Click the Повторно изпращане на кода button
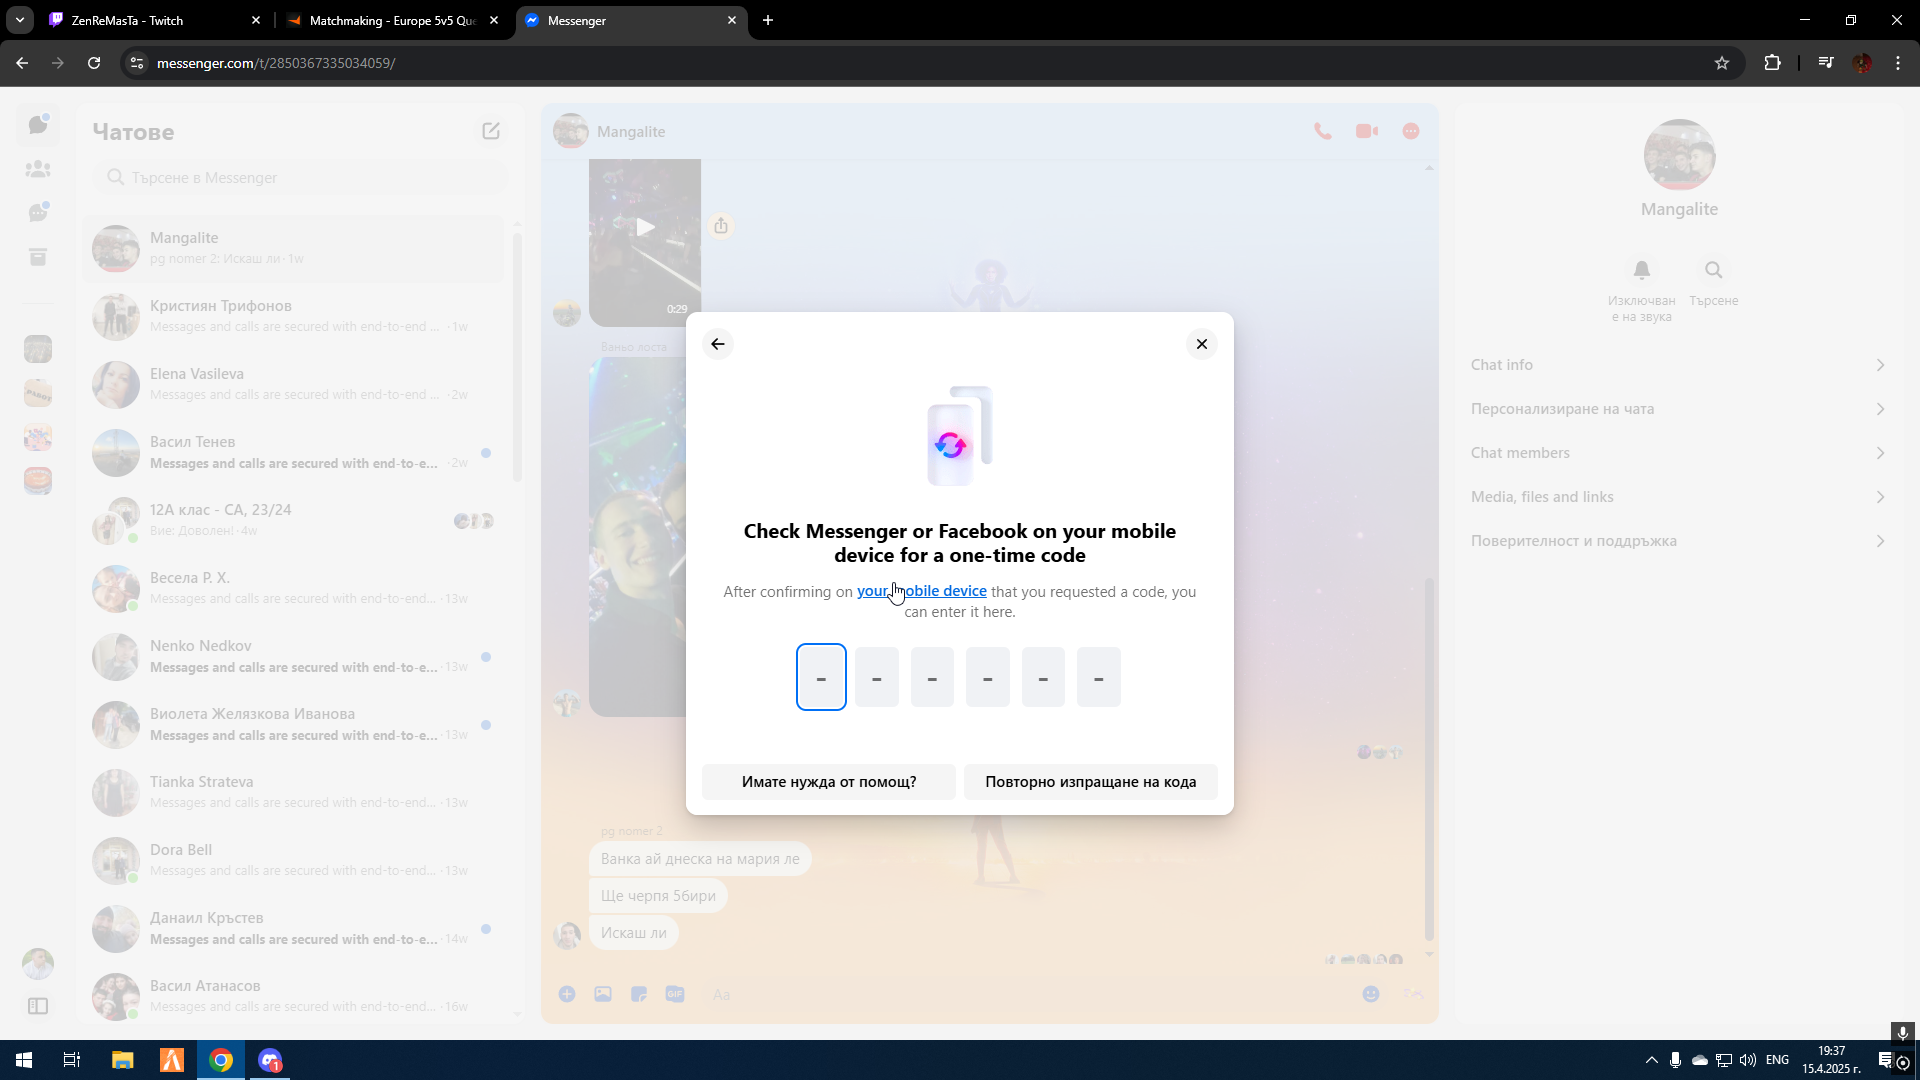 [x=1090, y=782]
